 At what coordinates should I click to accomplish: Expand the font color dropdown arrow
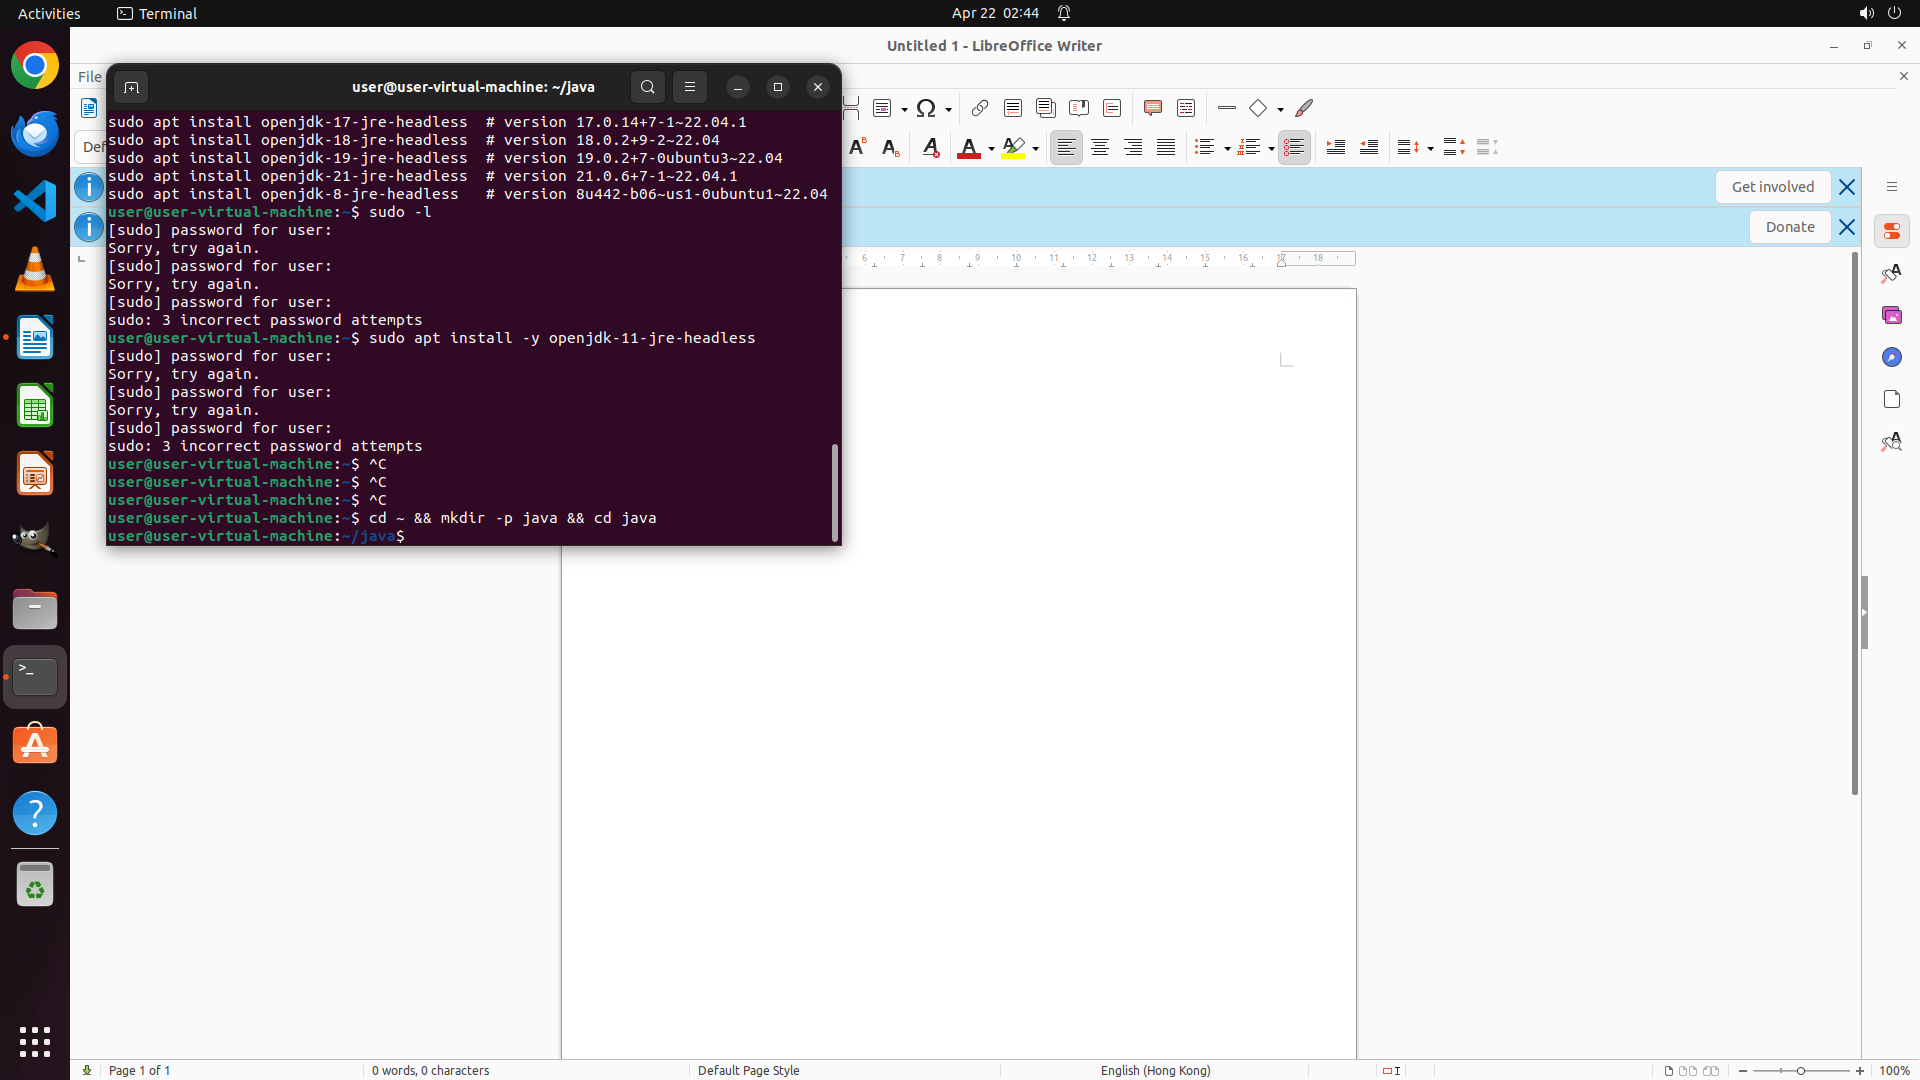[991, 149]
